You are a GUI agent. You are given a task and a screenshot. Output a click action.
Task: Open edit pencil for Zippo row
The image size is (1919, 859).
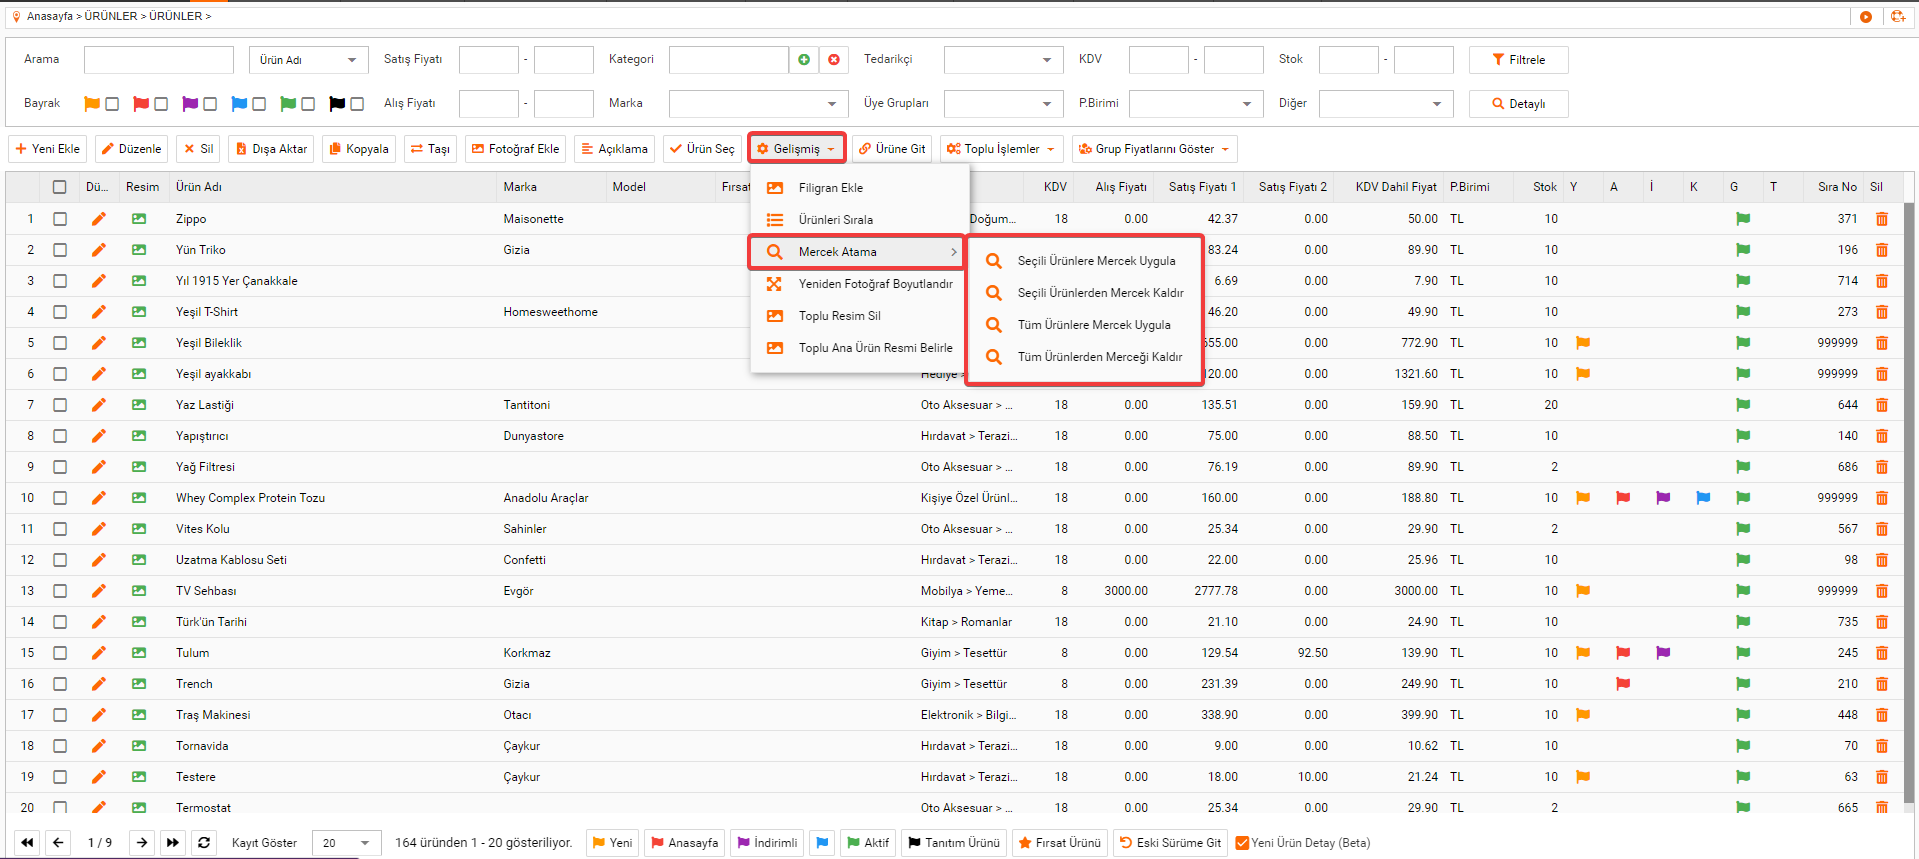98,219
